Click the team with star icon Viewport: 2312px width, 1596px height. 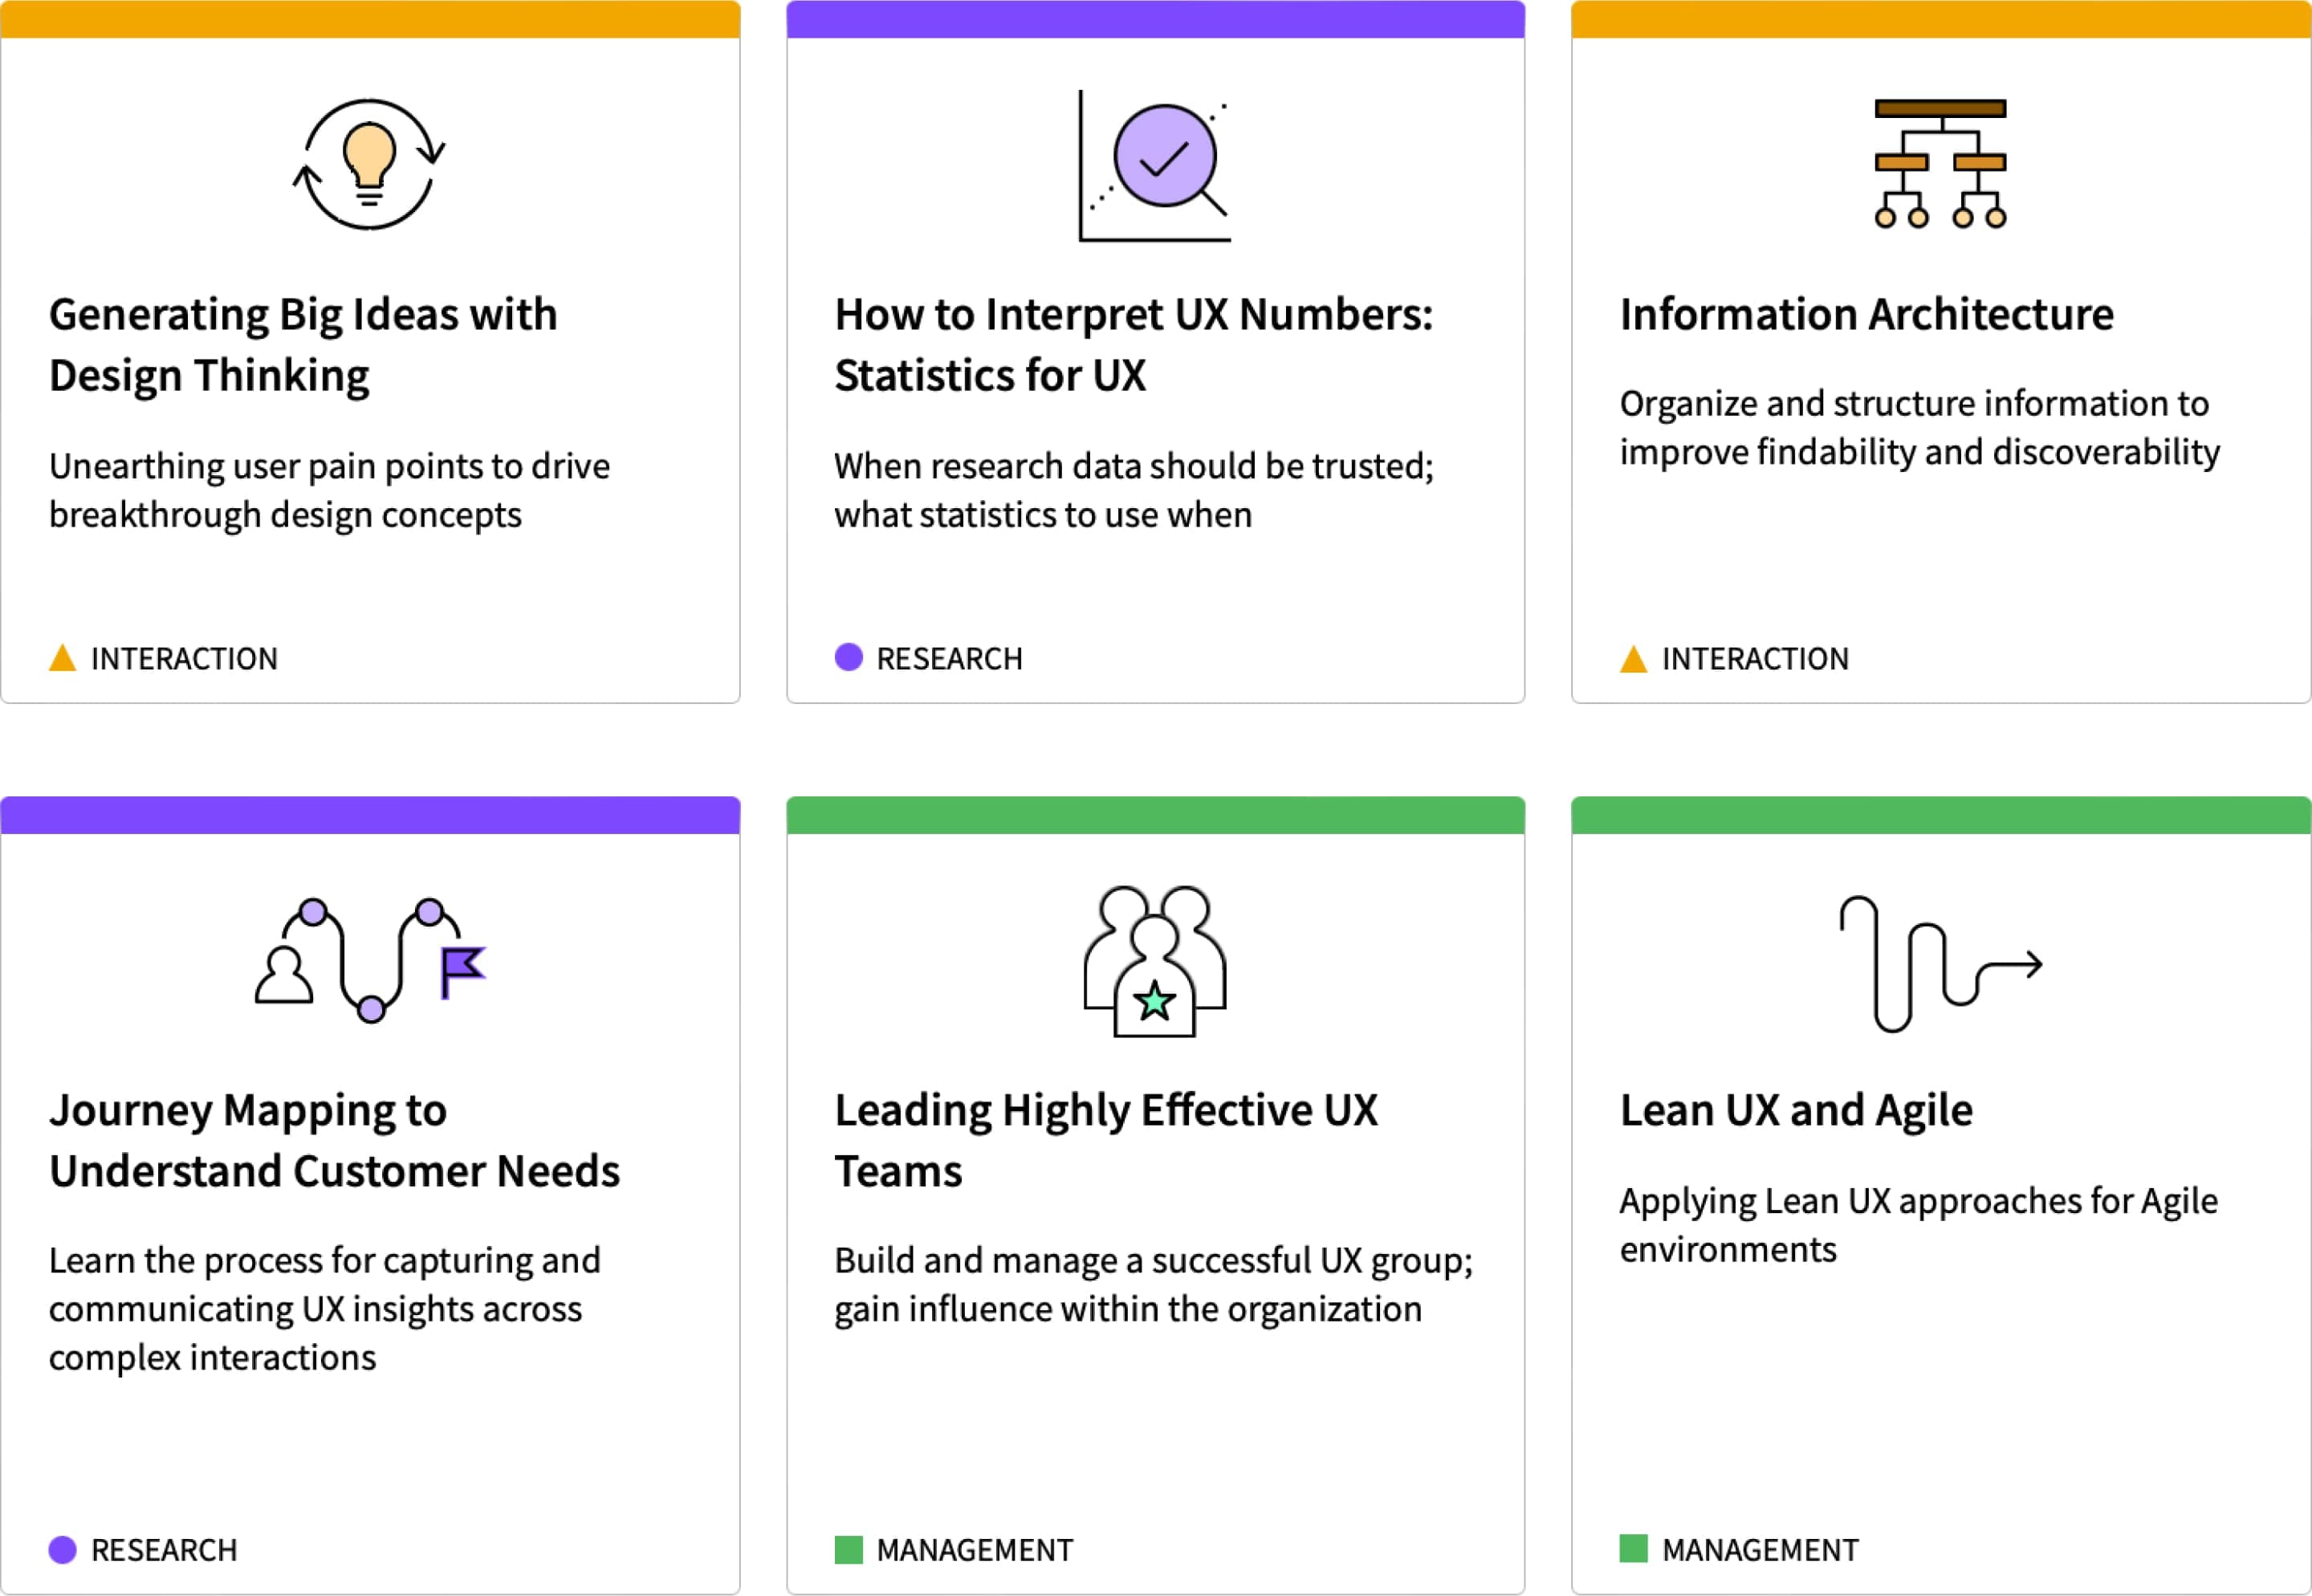1155,961
